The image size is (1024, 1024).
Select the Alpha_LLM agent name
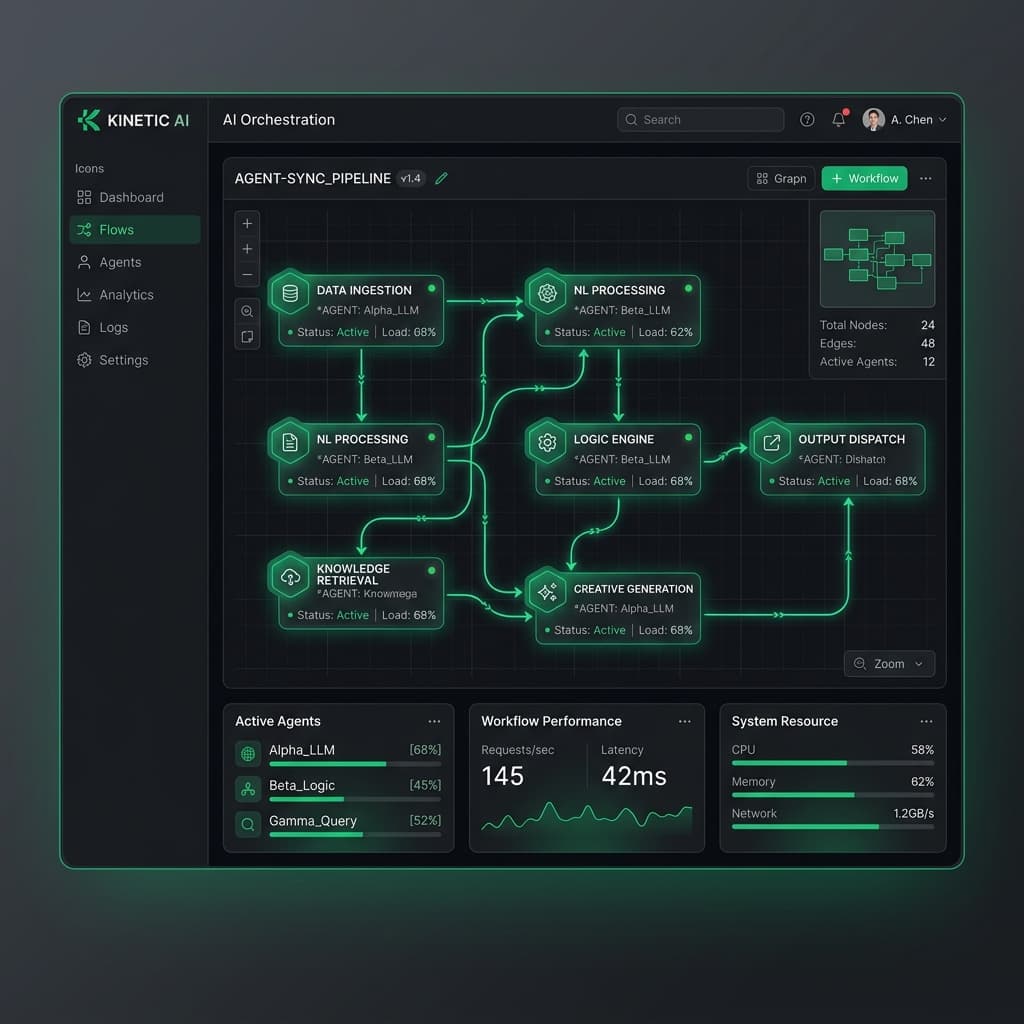click(302, 750)
